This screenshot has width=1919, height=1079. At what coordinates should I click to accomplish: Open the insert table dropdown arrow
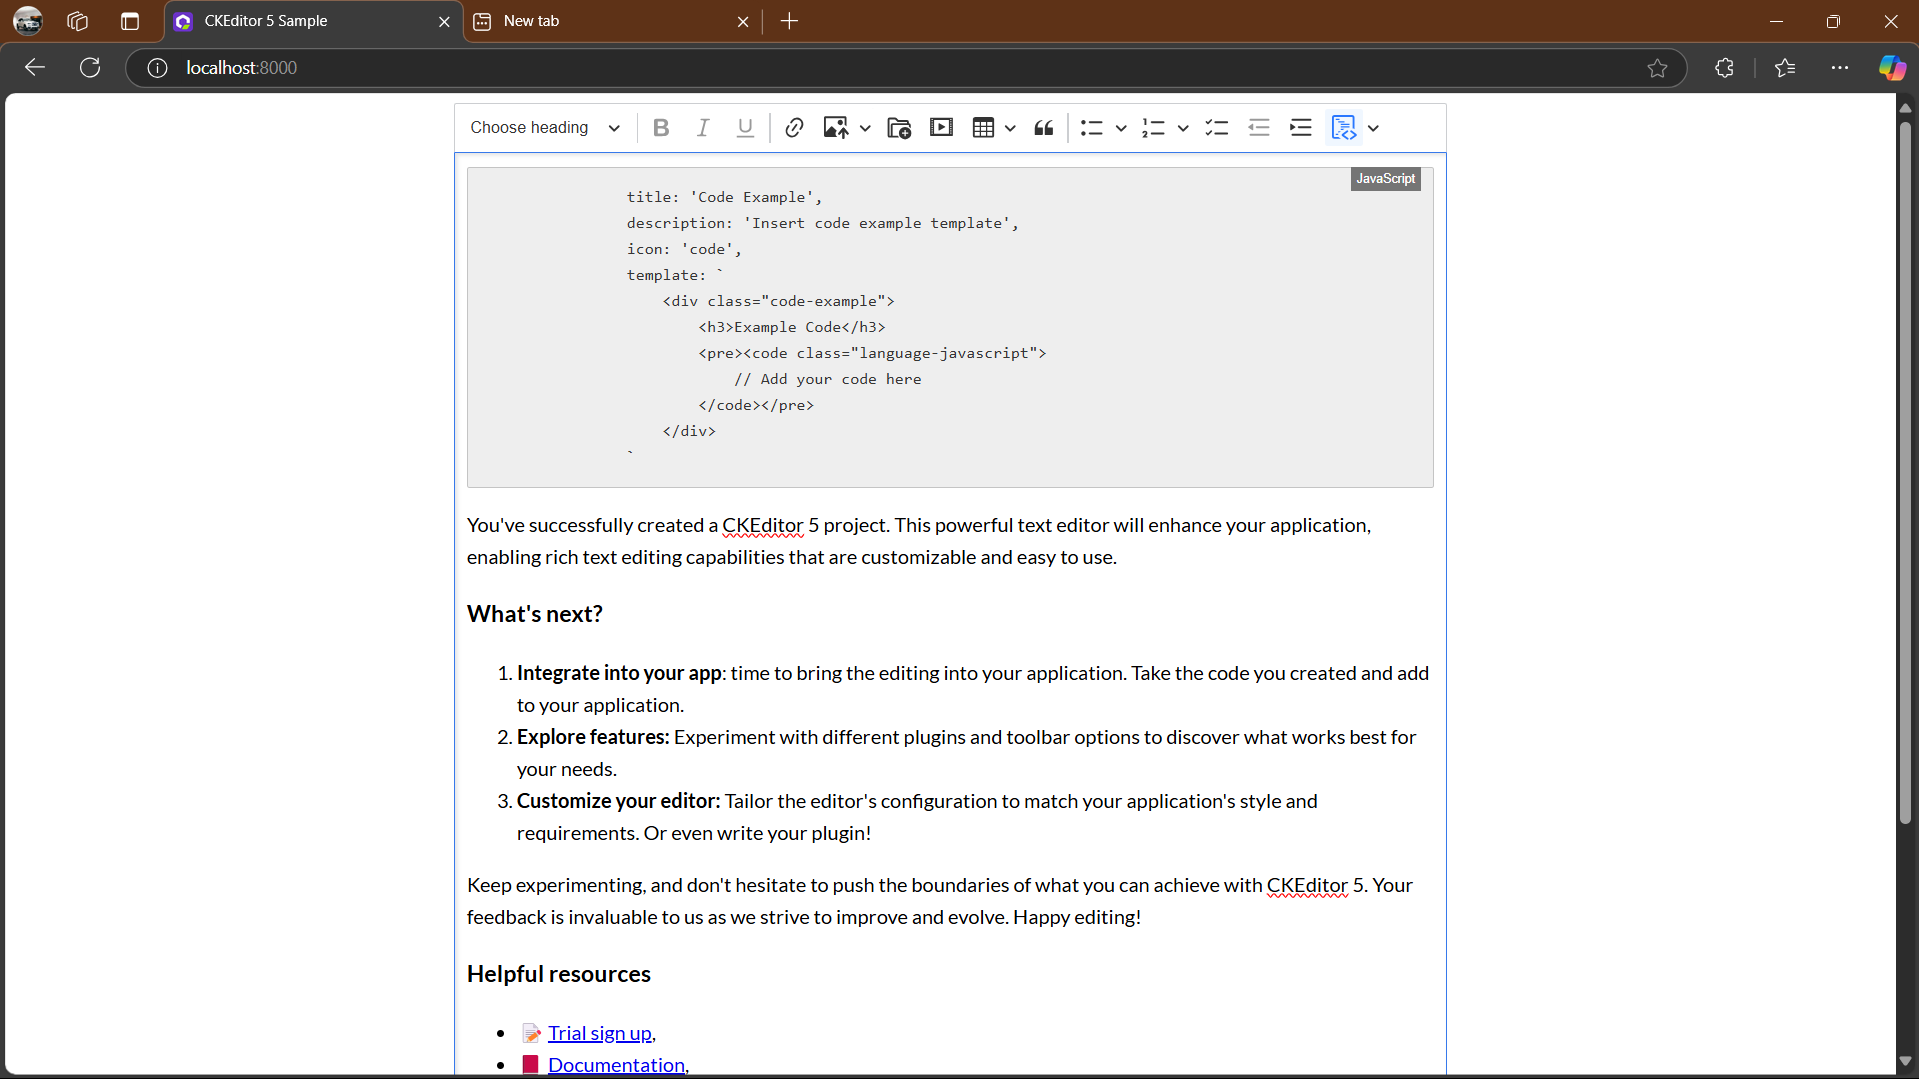(1010, 127)
